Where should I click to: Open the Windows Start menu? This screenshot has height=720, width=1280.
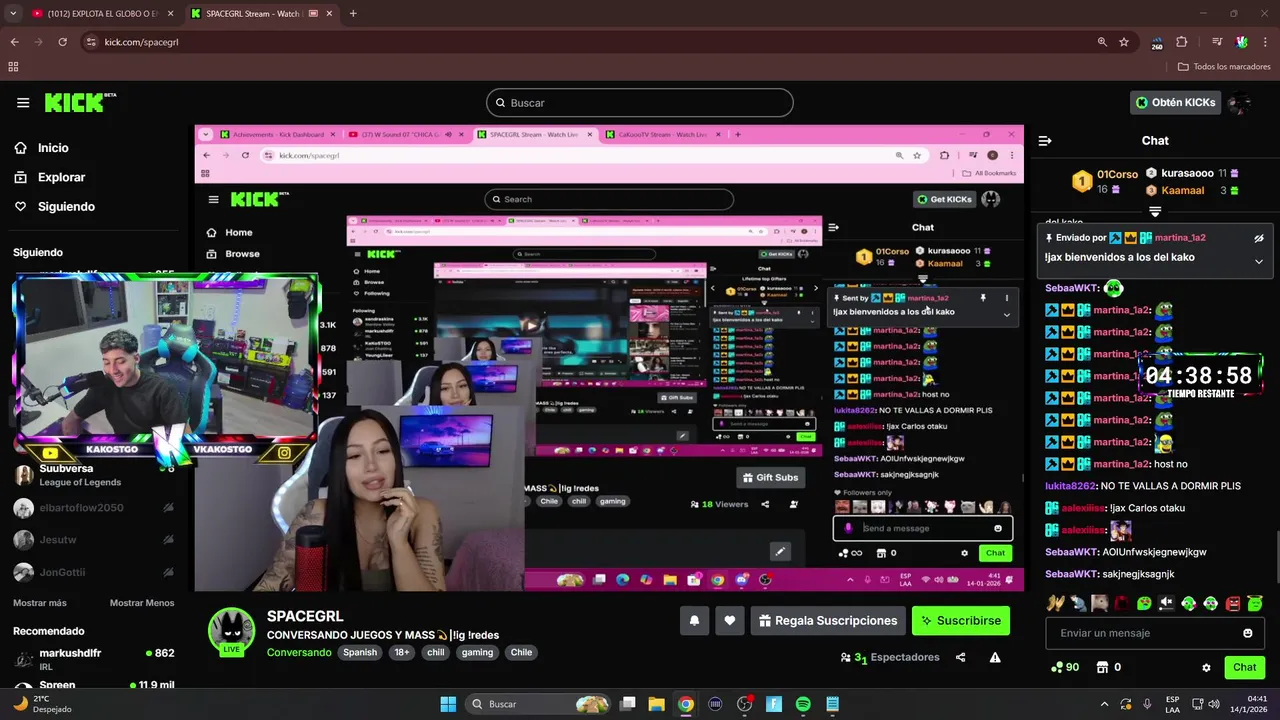448,704
